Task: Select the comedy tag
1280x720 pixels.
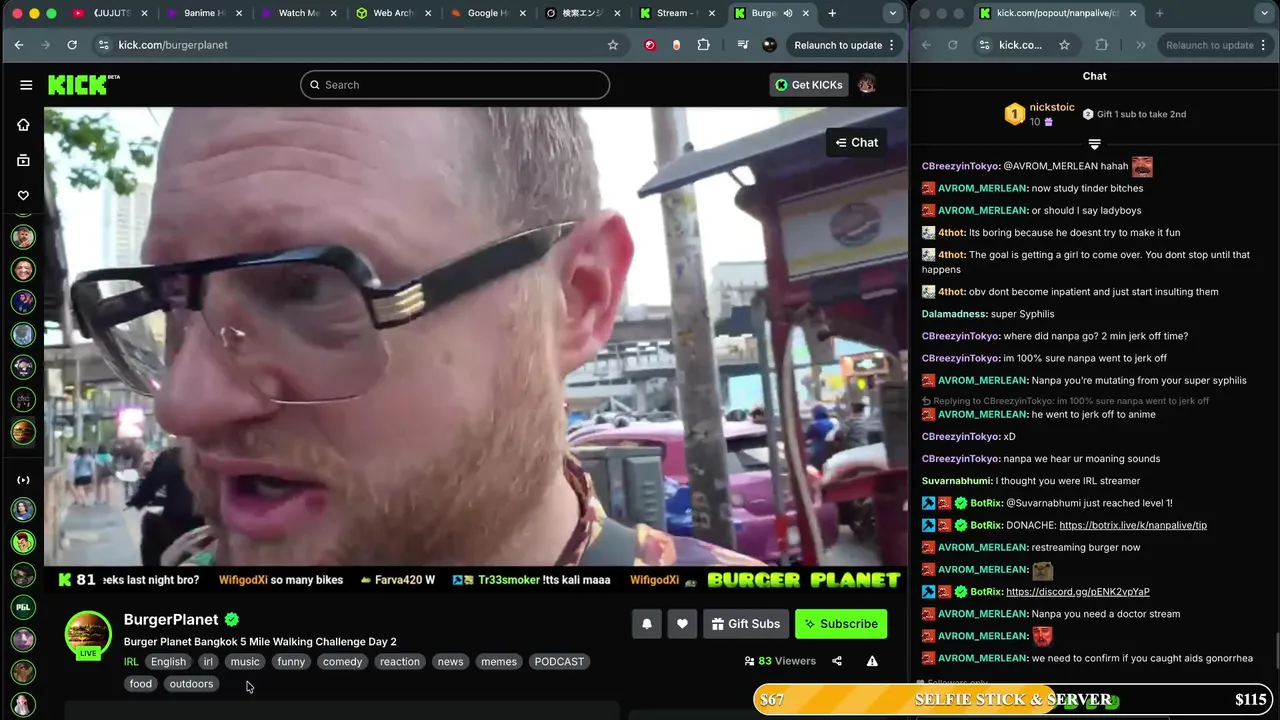Action: 343,662
